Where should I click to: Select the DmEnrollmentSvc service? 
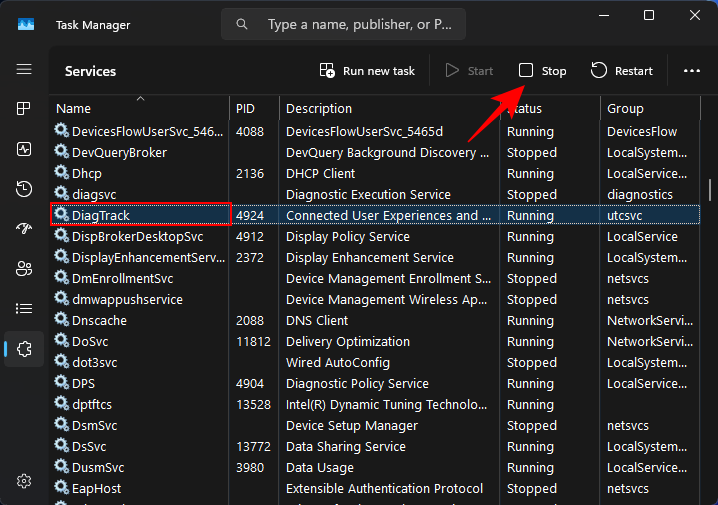click(123, 279)
